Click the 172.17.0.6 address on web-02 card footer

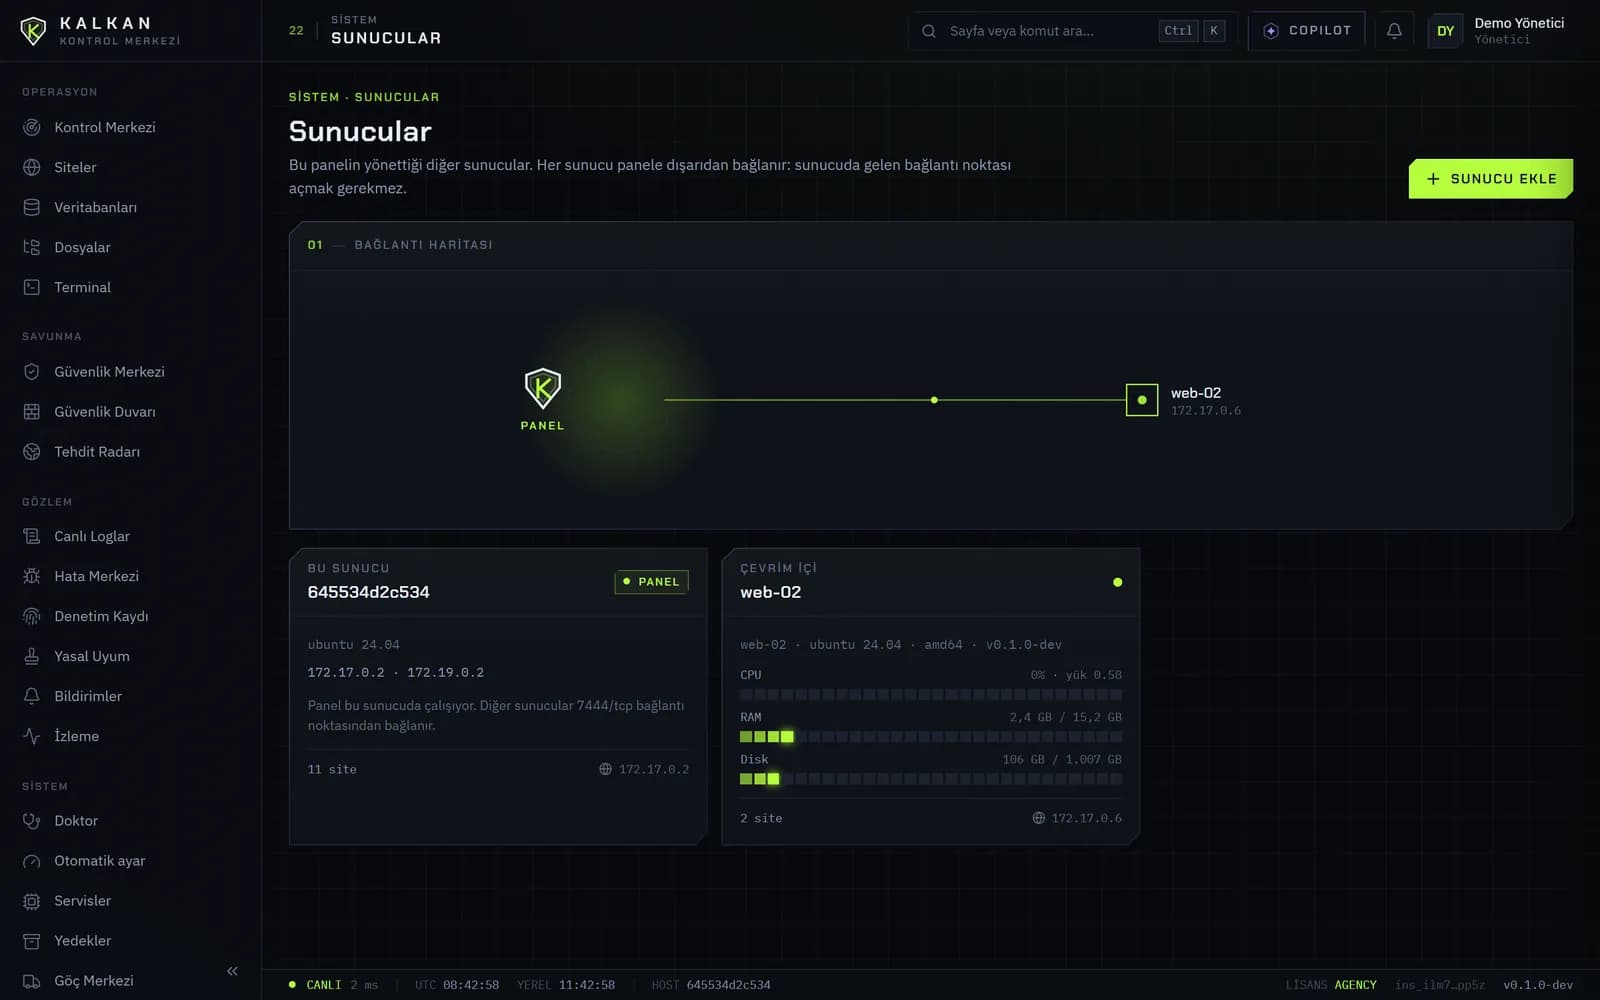(x=1077, y=818)
